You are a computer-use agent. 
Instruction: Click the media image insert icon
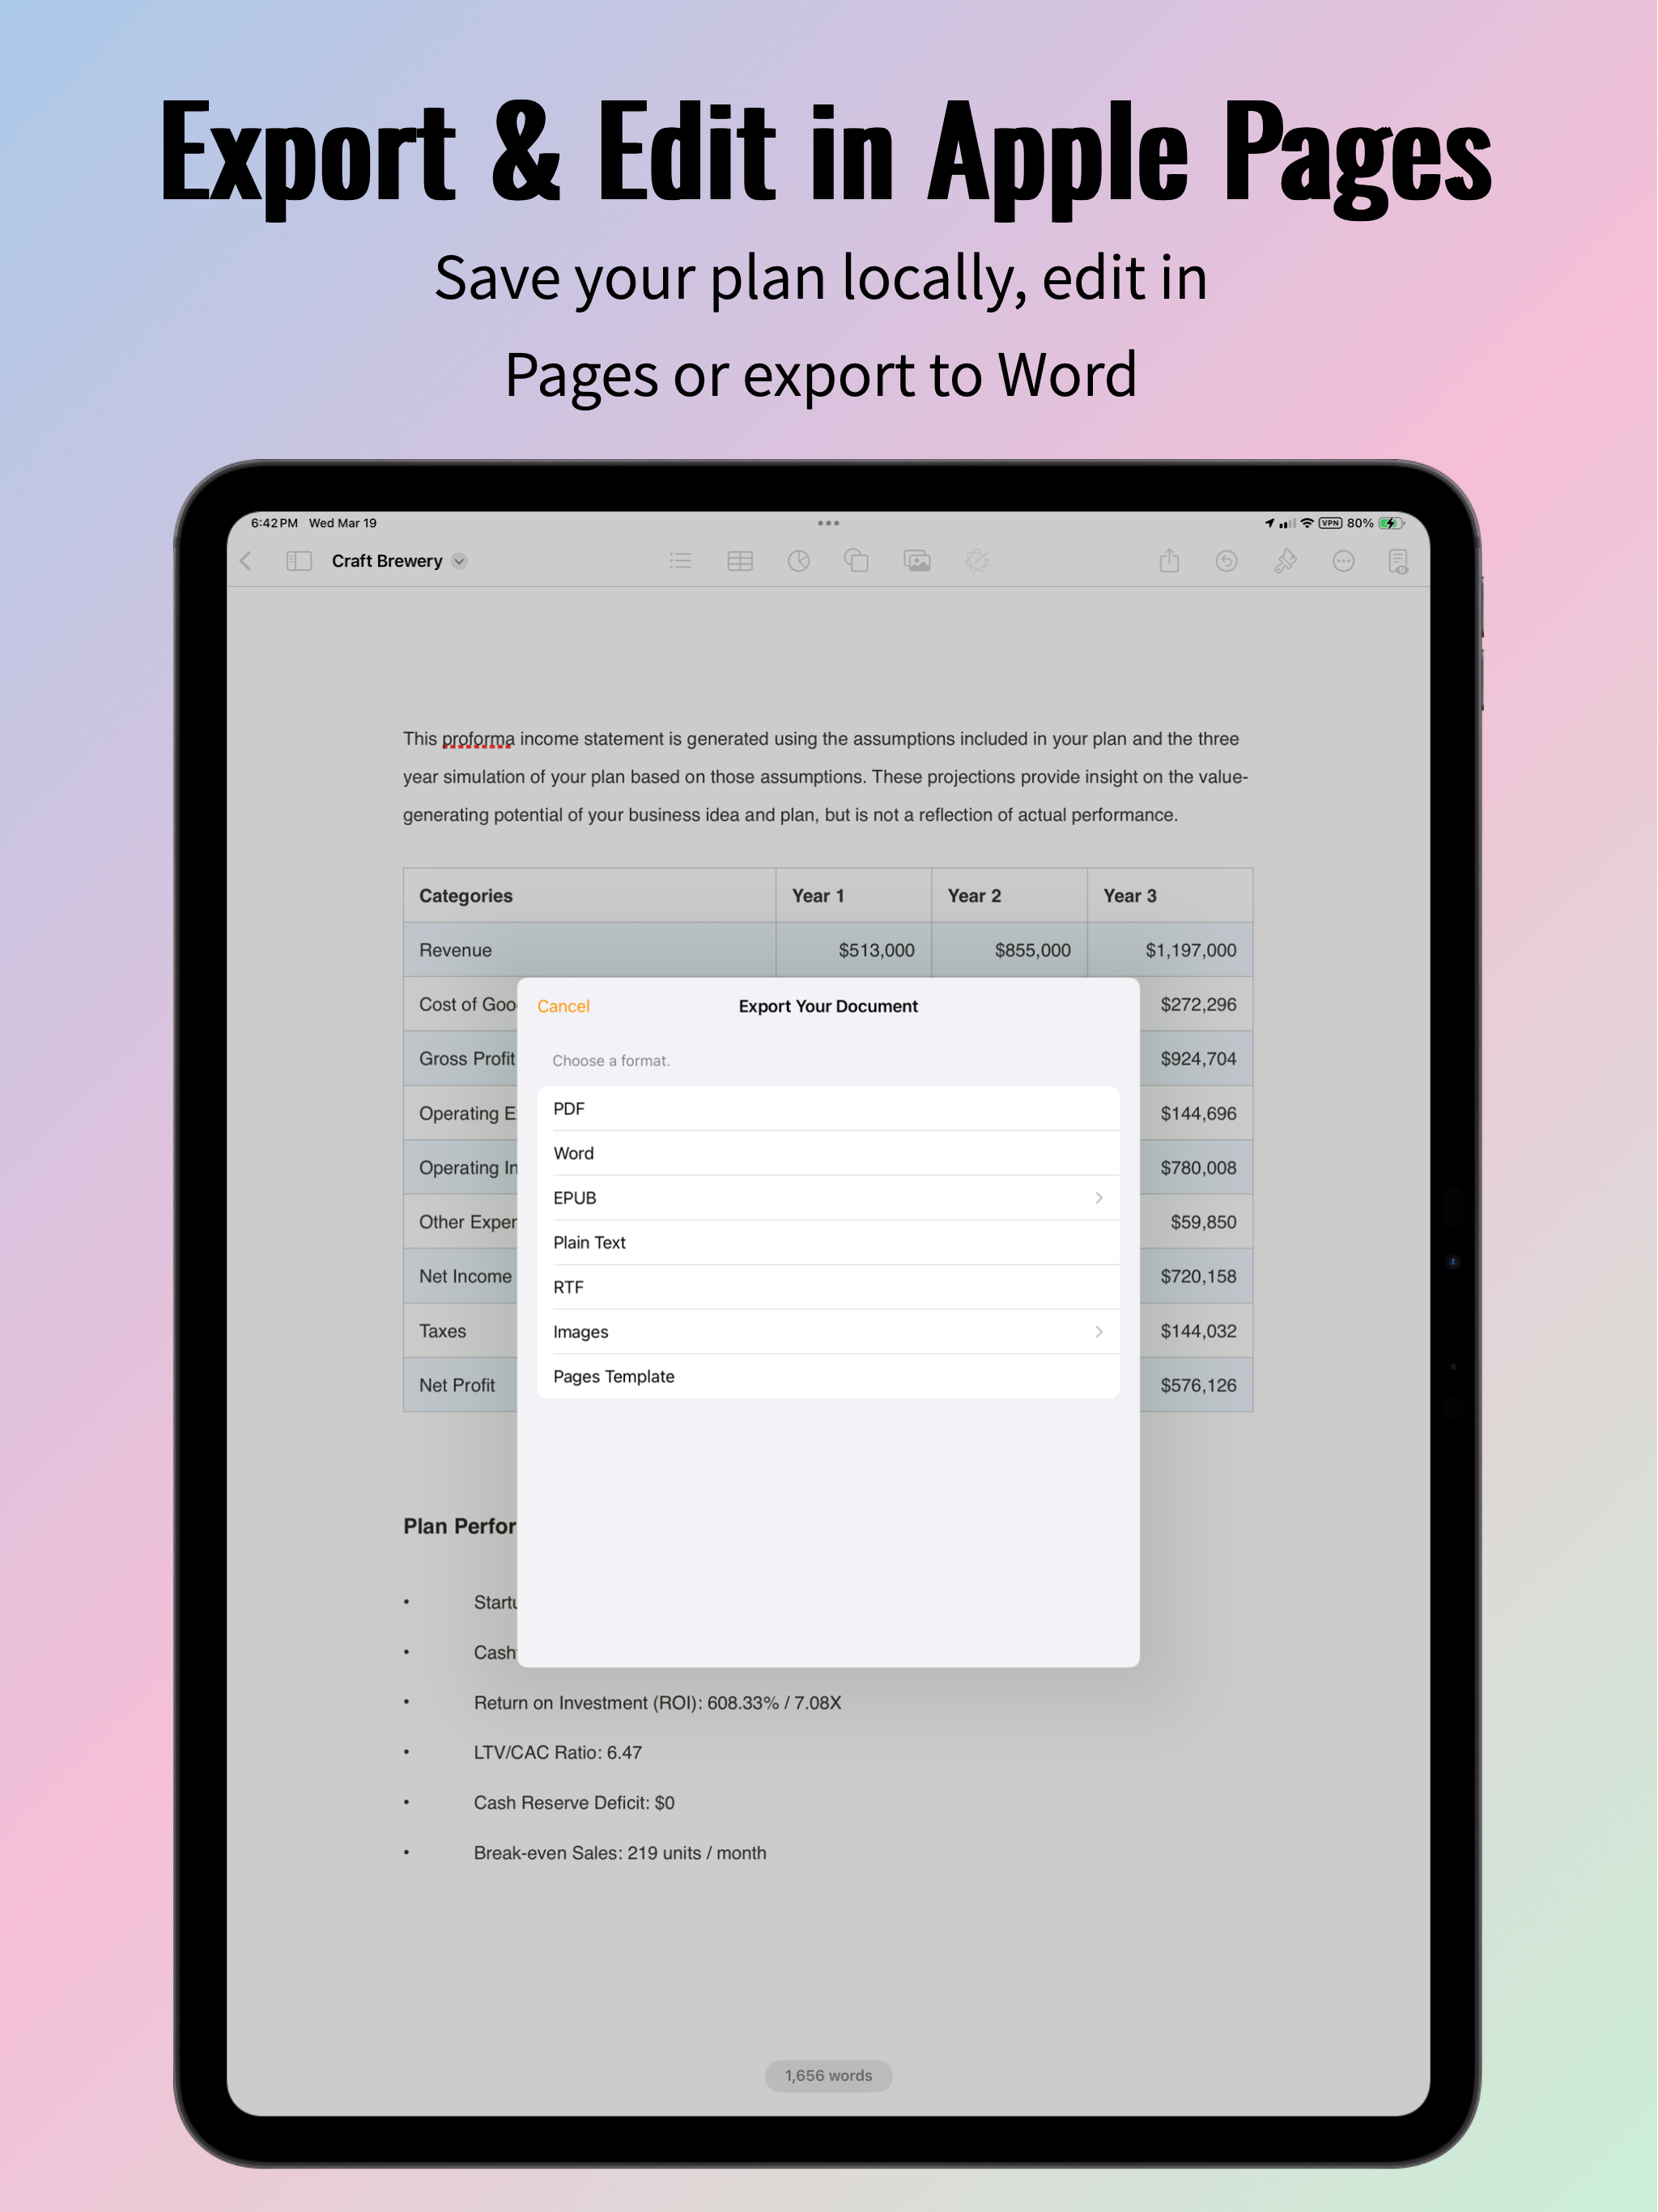point(917,561)
